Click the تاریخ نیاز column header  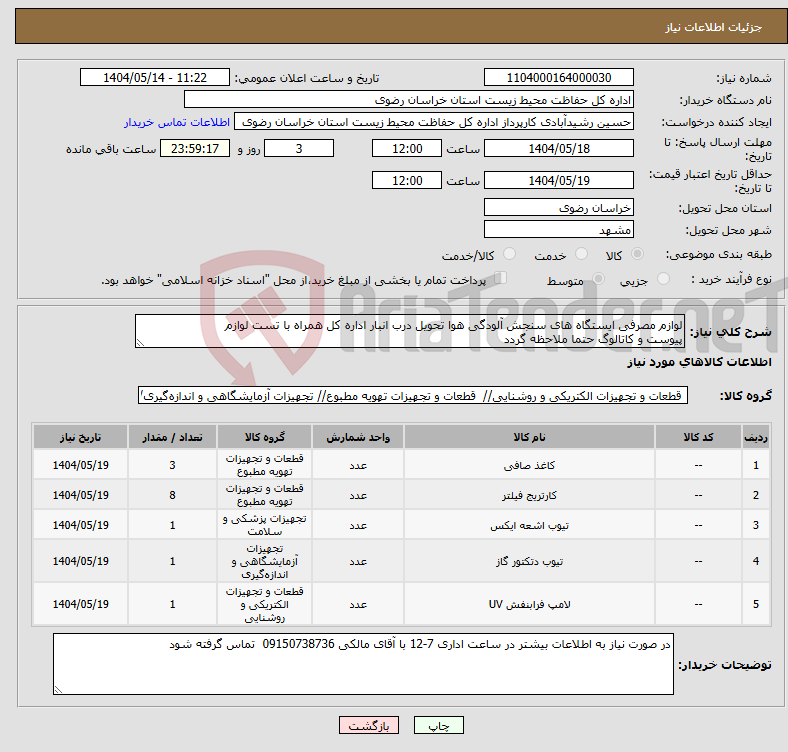pyautogui.click(x=80, y=437)
